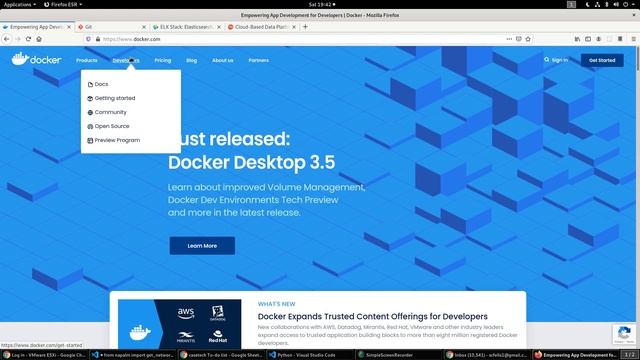
Task: Toggle the night light moon icon
Action: (587, 4)
